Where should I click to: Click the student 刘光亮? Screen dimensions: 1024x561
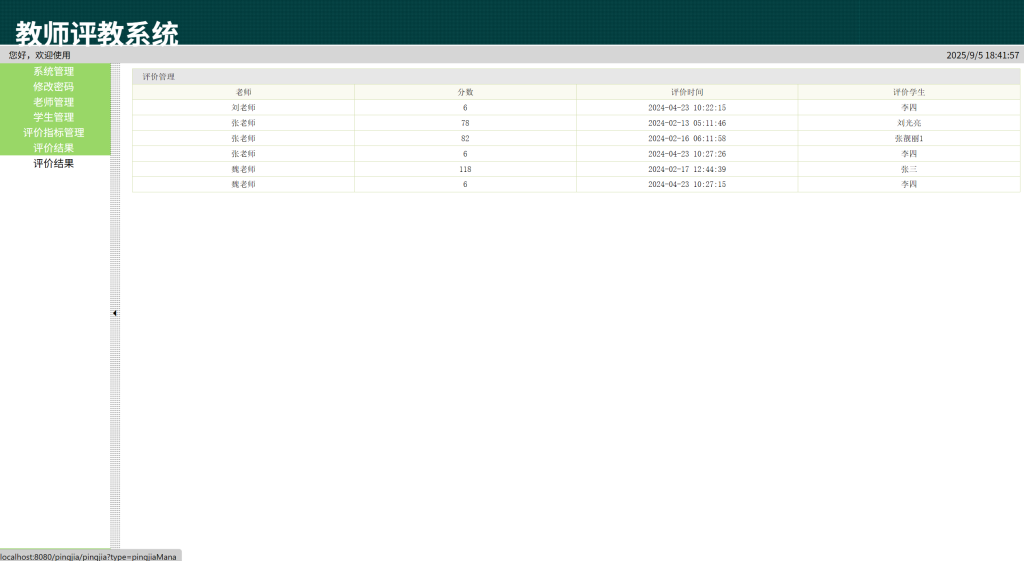pos(909,123)
